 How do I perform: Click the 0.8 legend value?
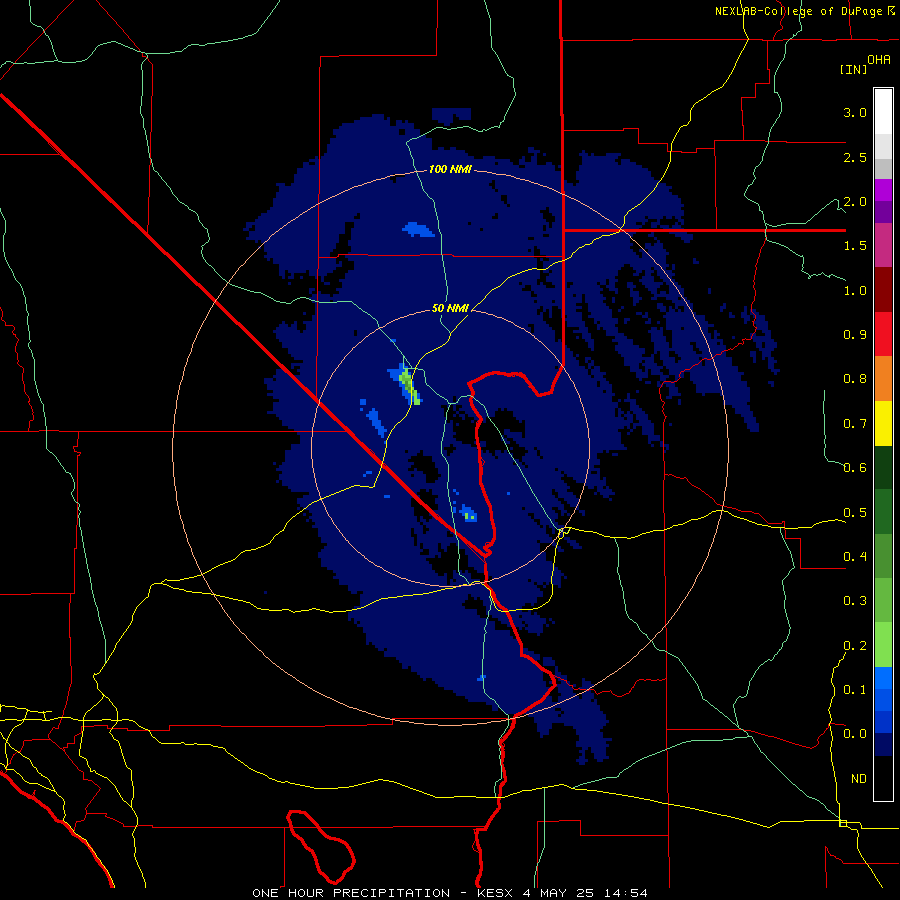(x=855, y=379)
